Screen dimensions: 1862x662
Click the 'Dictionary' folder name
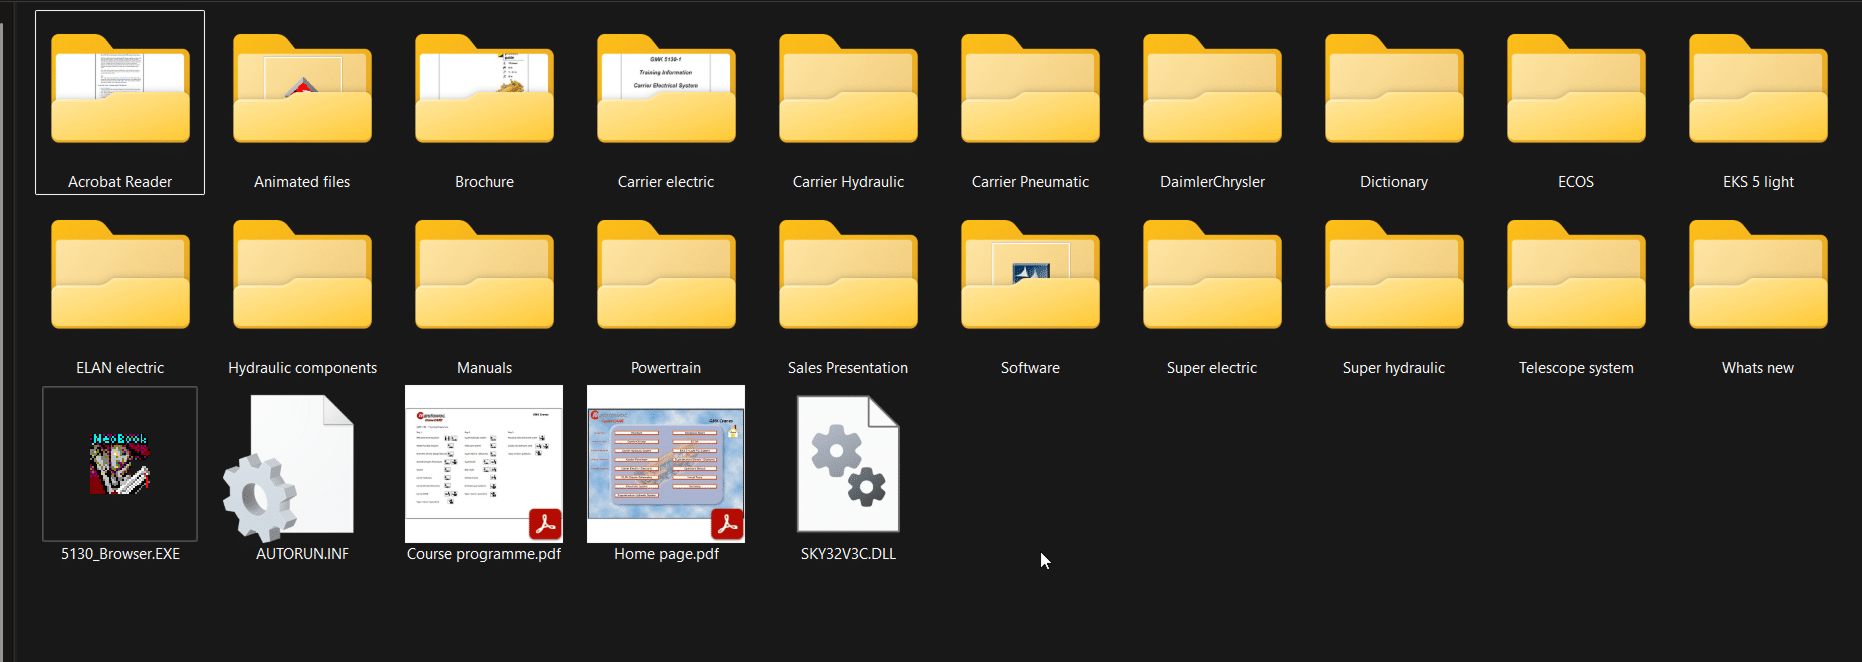click(1394, 182)
